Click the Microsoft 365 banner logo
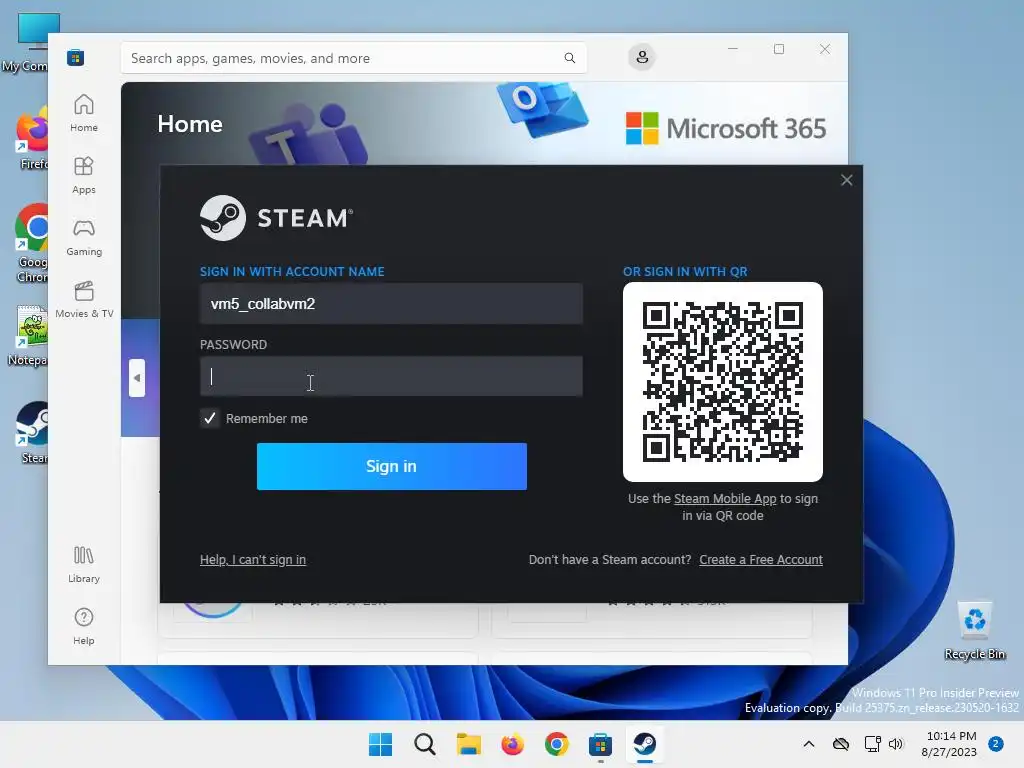Image resolution: width=1024 pixels, height=768 pixels. click(726, 129)
